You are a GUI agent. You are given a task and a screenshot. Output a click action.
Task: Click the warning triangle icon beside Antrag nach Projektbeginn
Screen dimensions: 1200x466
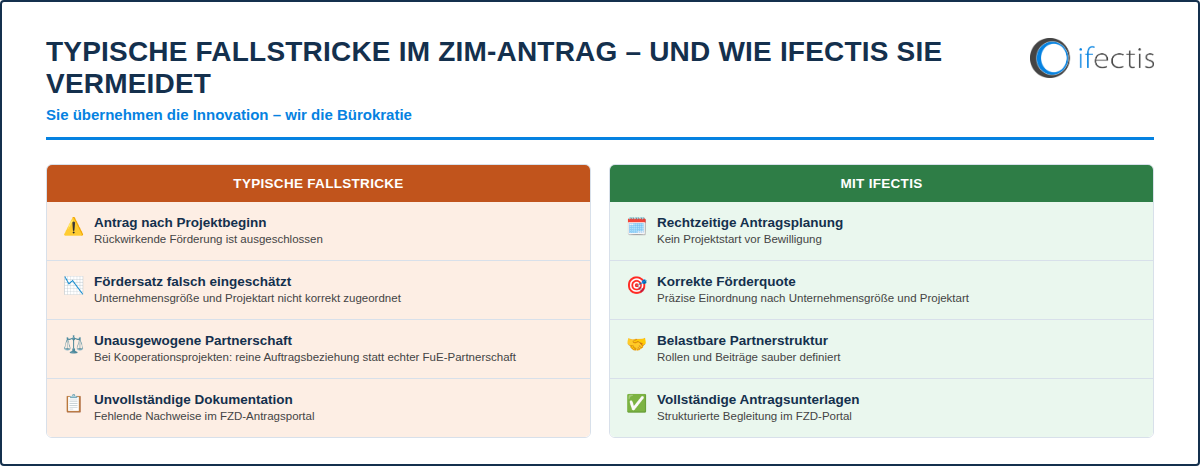[x=73, y=227]
